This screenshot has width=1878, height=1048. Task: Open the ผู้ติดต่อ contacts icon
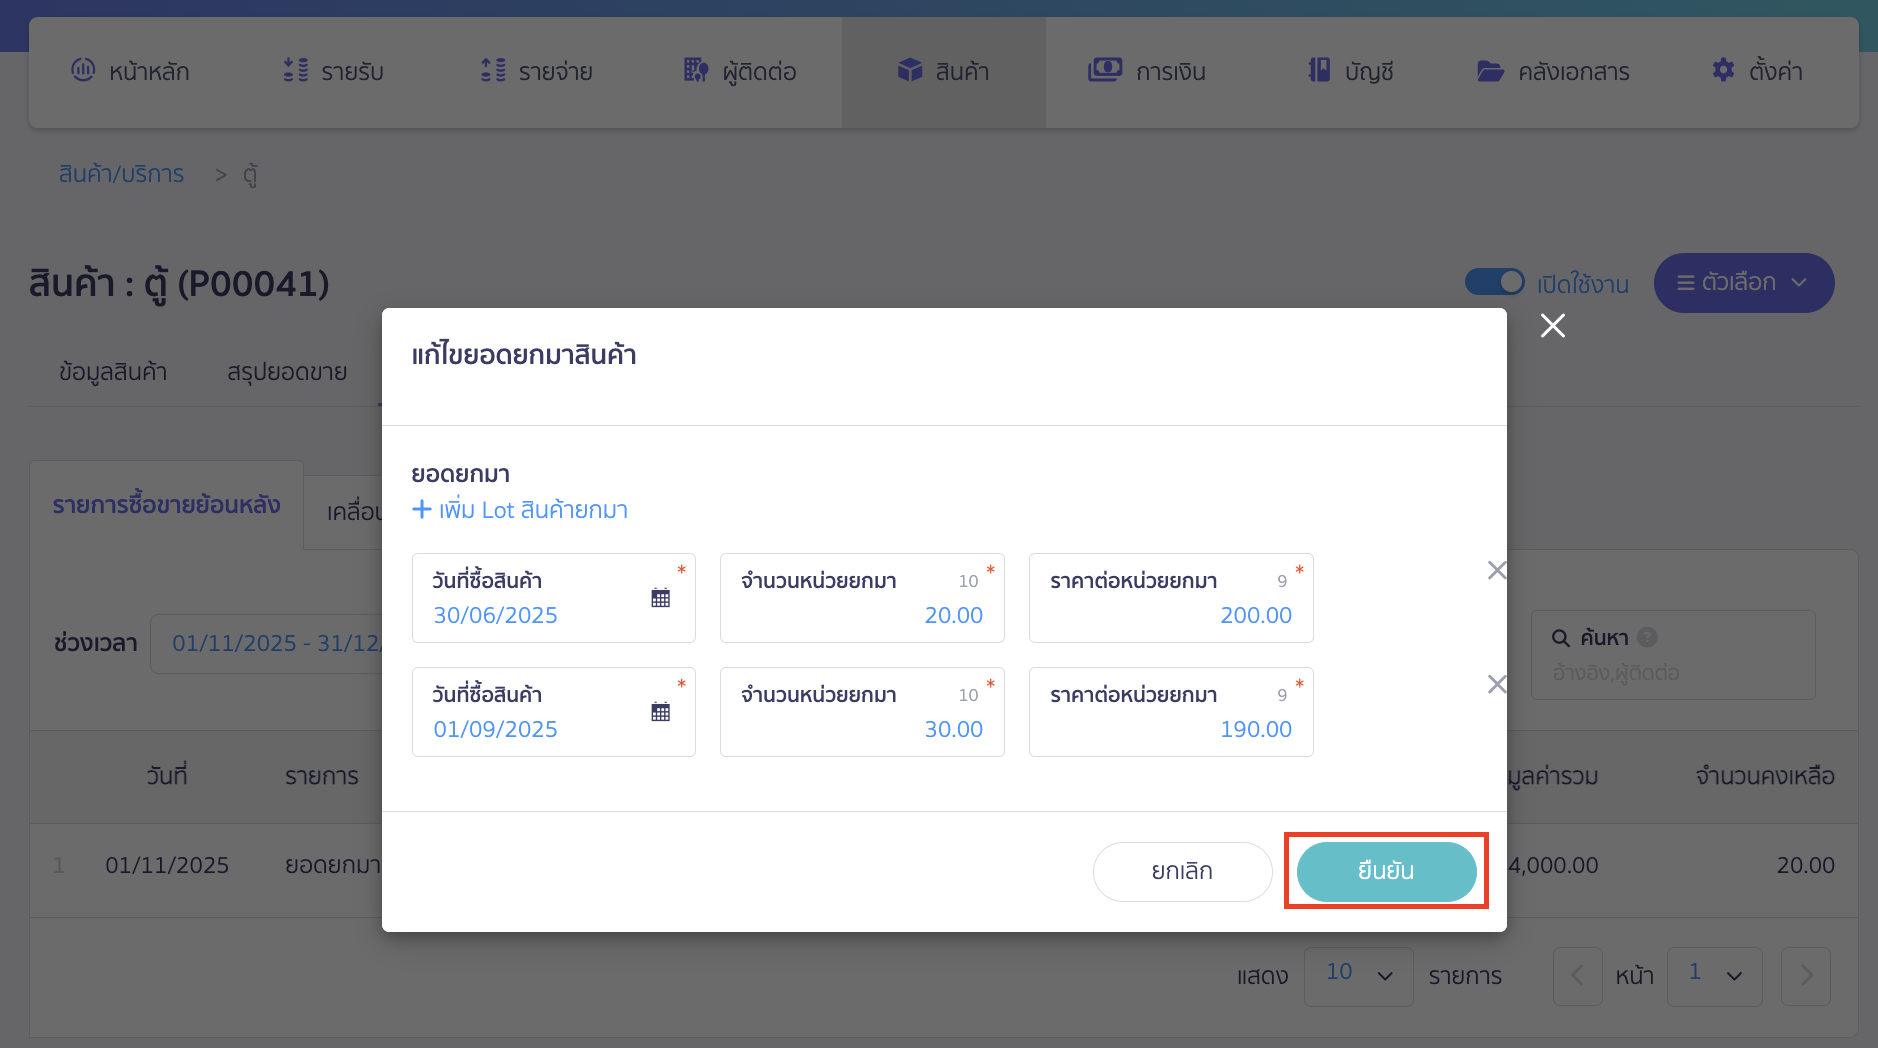[x=697, y=70]
